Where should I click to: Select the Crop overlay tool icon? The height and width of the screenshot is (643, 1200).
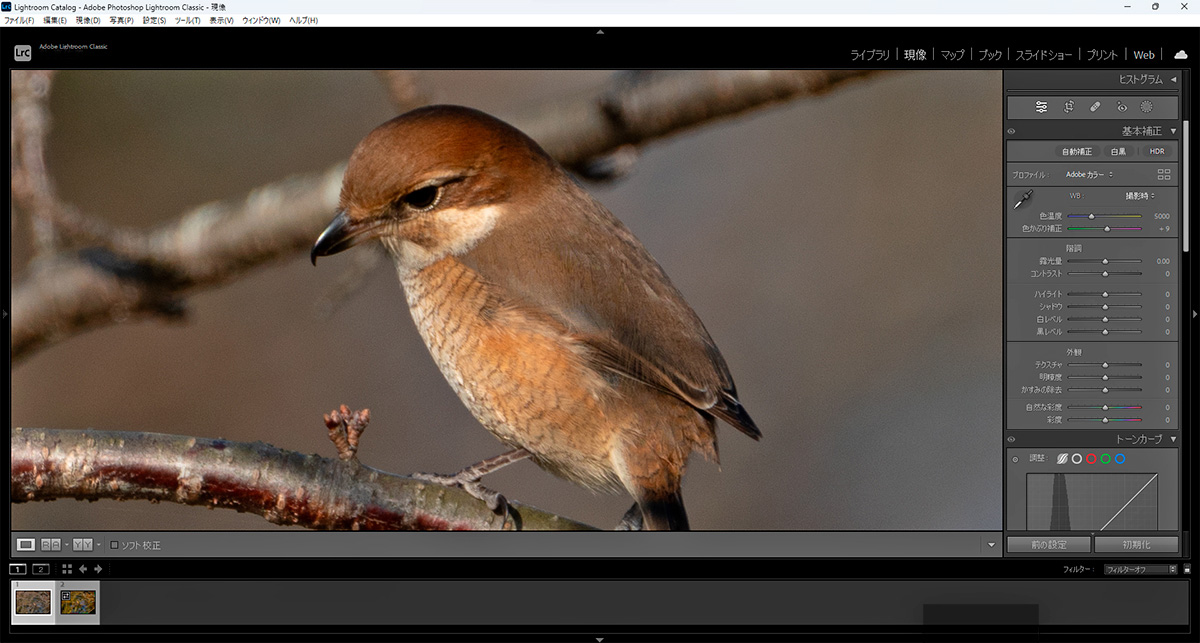coord(1068,107)
